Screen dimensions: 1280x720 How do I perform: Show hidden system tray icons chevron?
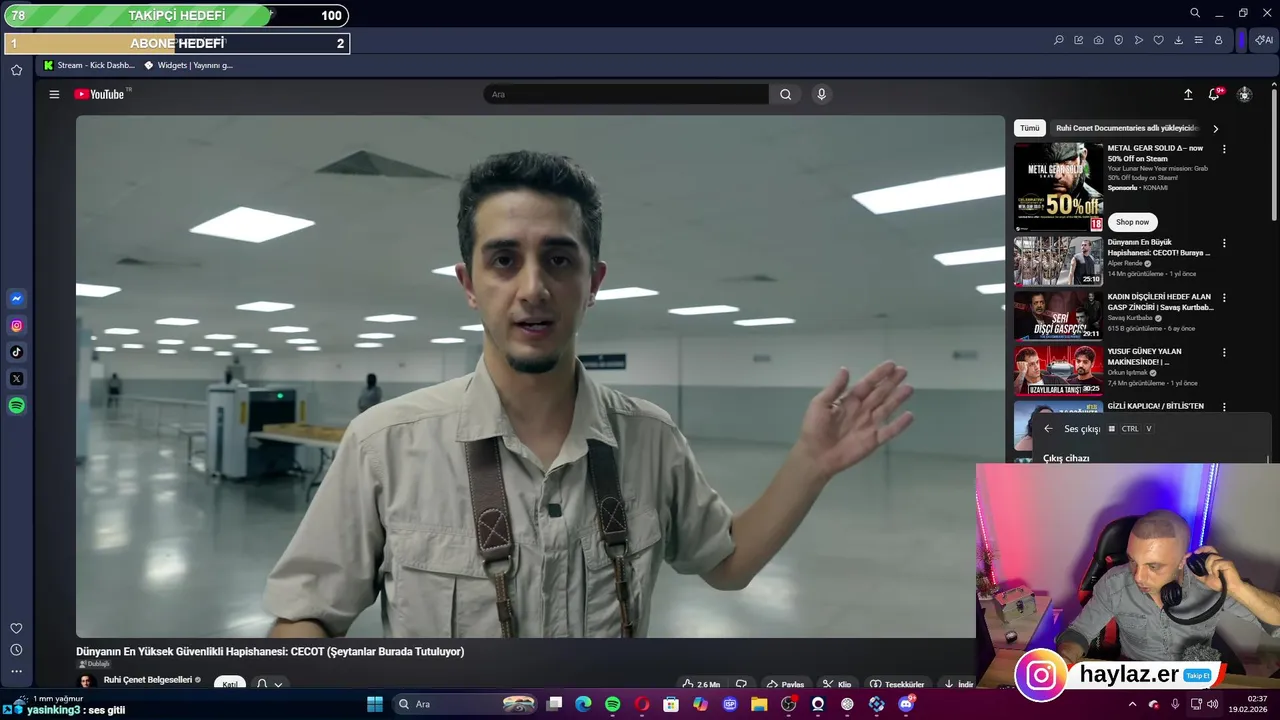point(1132,704)
